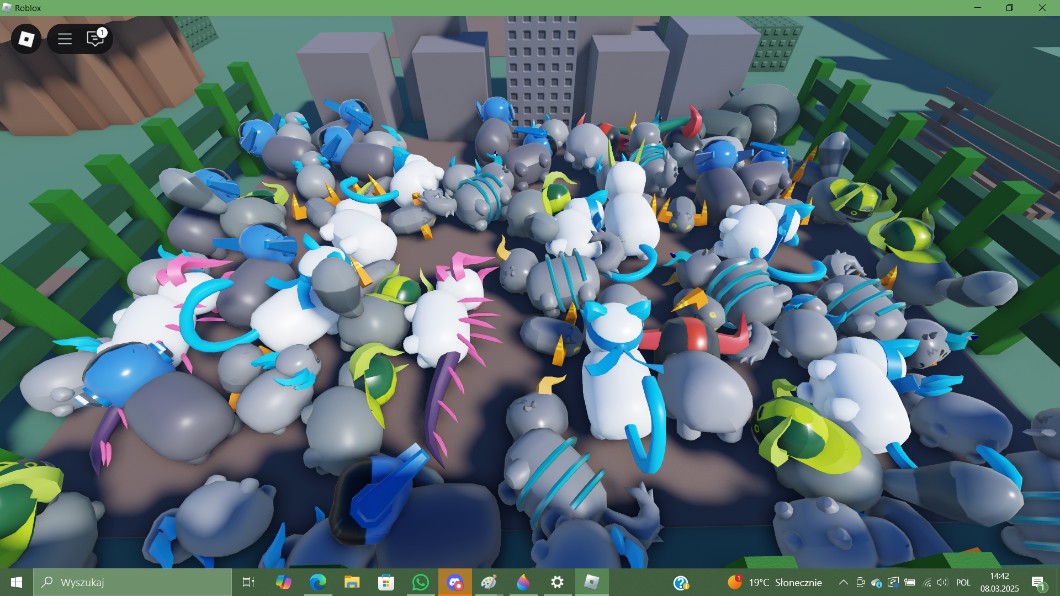Open File Explorer from the taskbar
The height and width of the screenshot is (596, 1060).
(x=352, y=582)
